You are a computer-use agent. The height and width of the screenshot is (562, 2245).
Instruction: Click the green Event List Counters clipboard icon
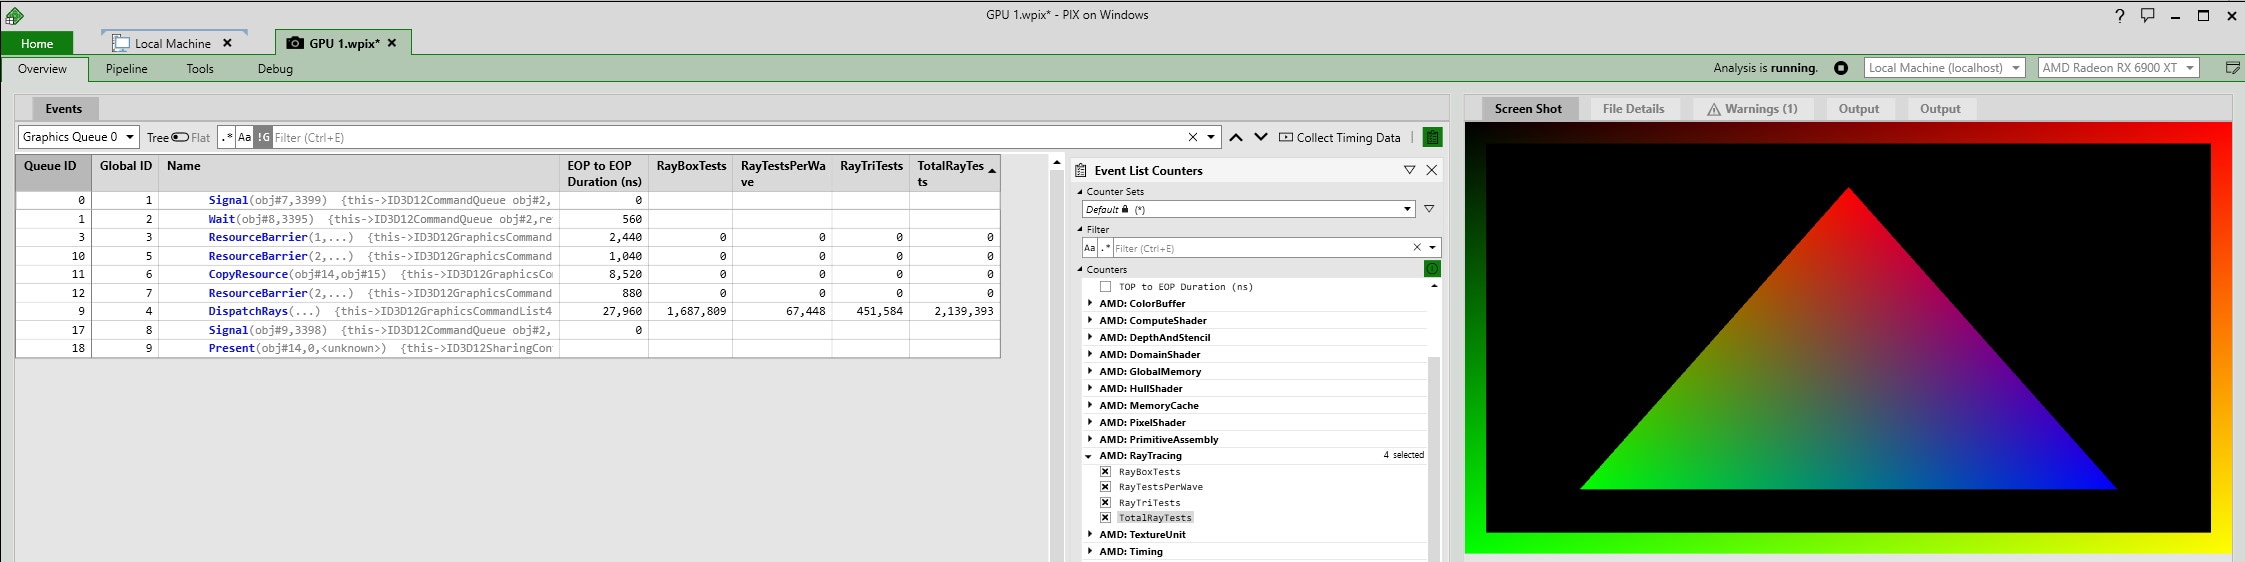[x=1432, y=138]
